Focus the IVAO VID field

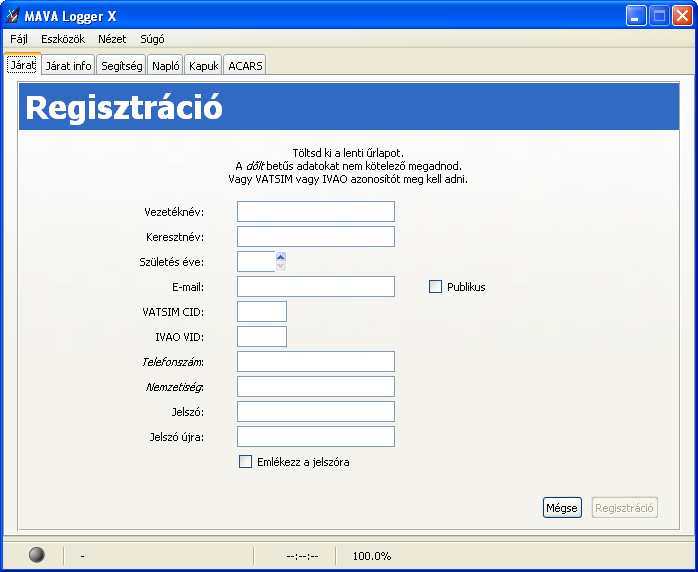click(x=262, y=336)
